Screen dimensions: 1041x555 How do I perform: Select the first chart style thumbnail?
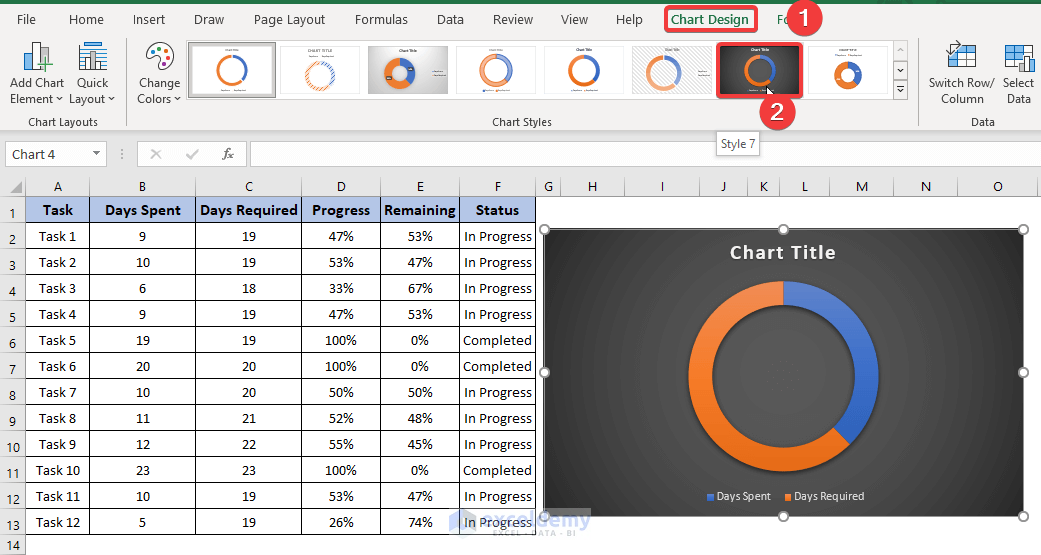click(232, 70)
